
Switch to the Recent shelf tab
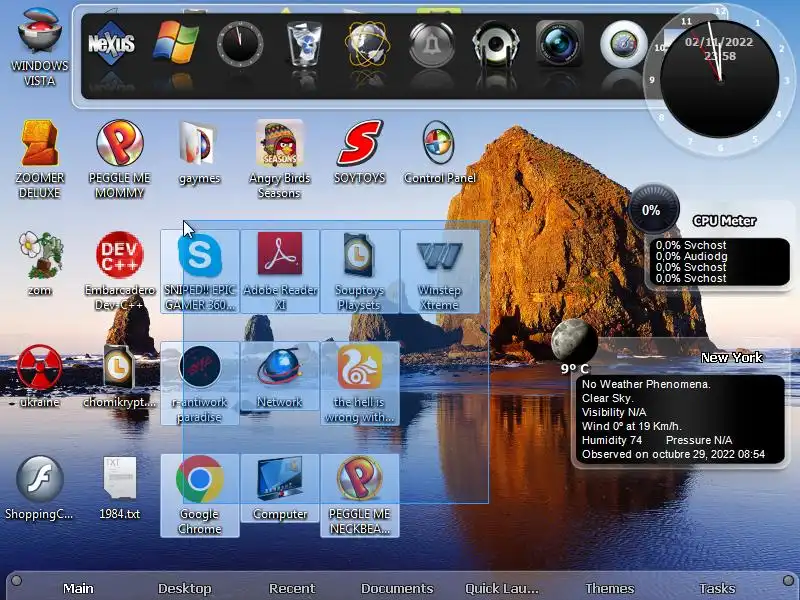[292, 588]
